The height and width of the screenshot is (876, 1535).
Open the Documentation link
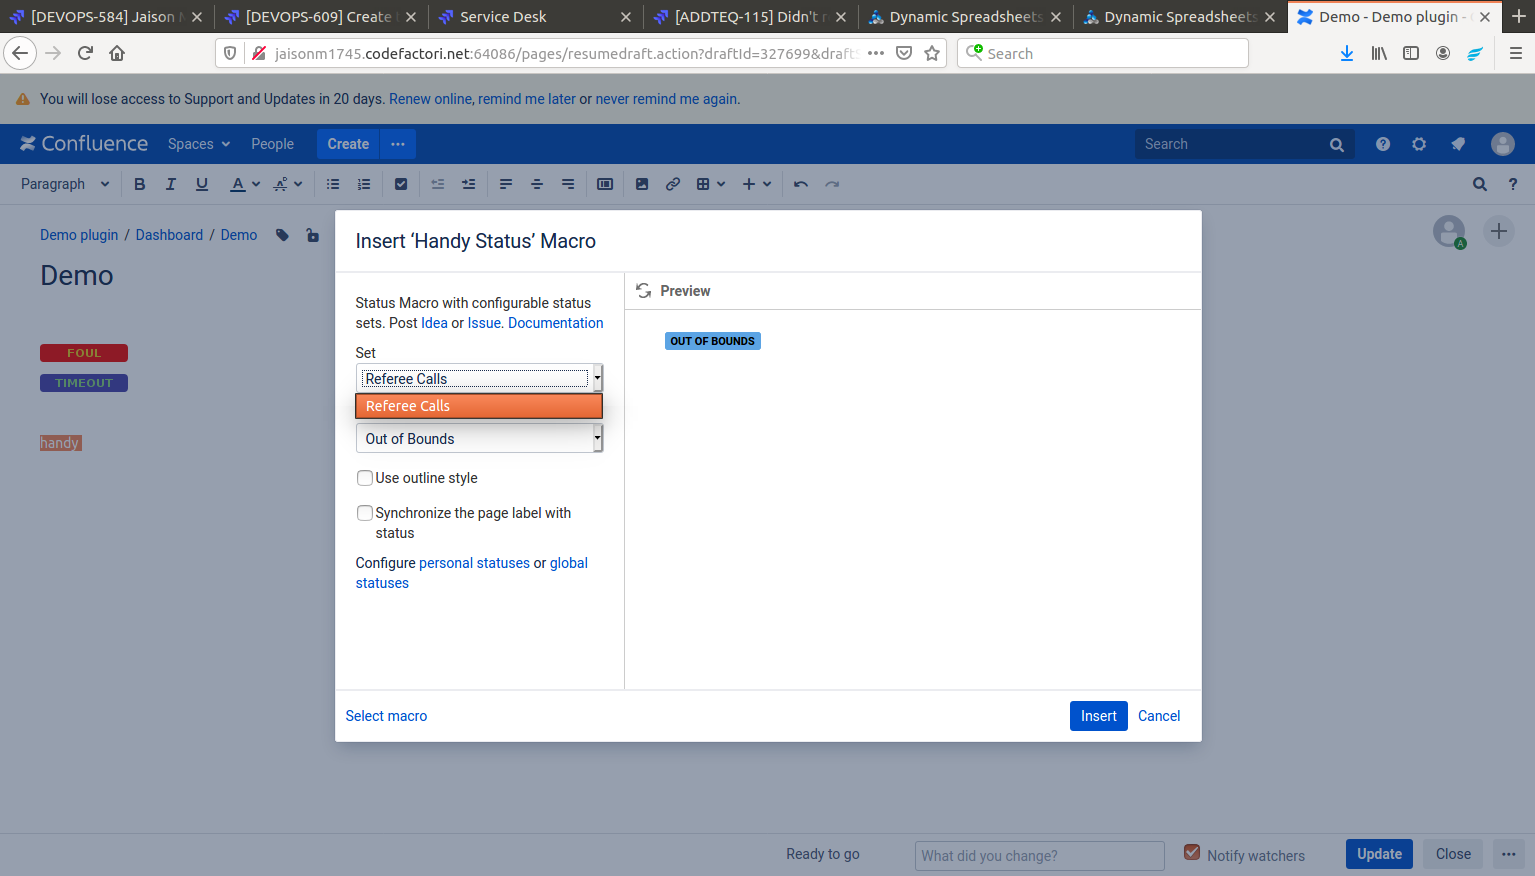555,323
